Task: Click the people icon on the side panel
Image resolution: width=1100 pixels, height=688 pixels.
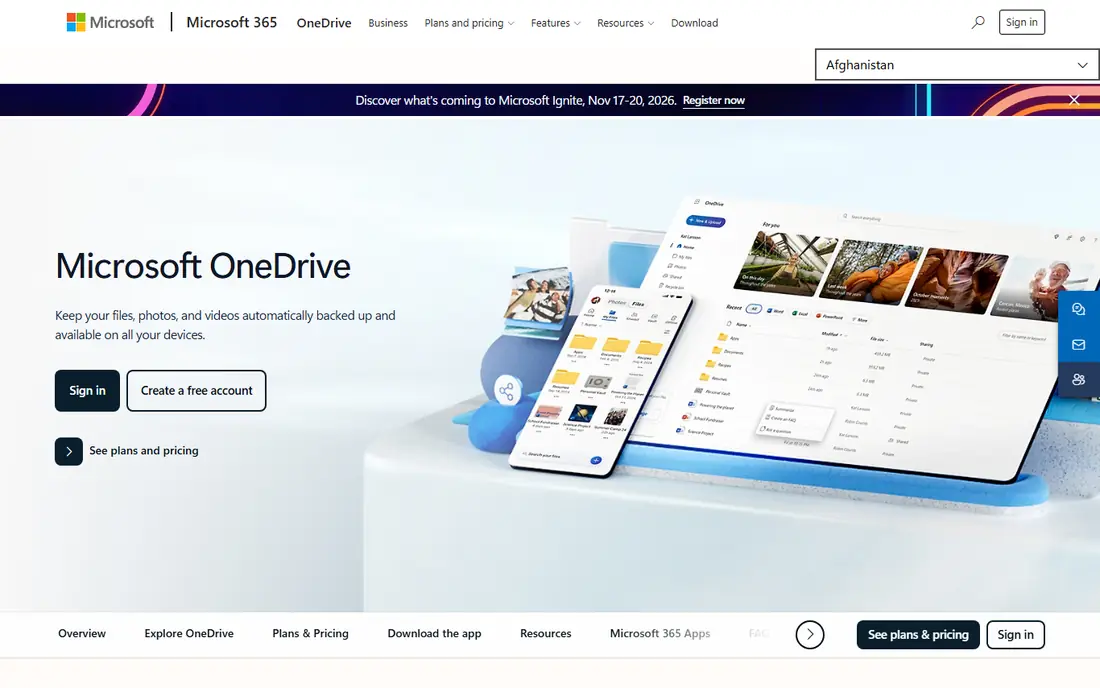Action: (1078, 379)
